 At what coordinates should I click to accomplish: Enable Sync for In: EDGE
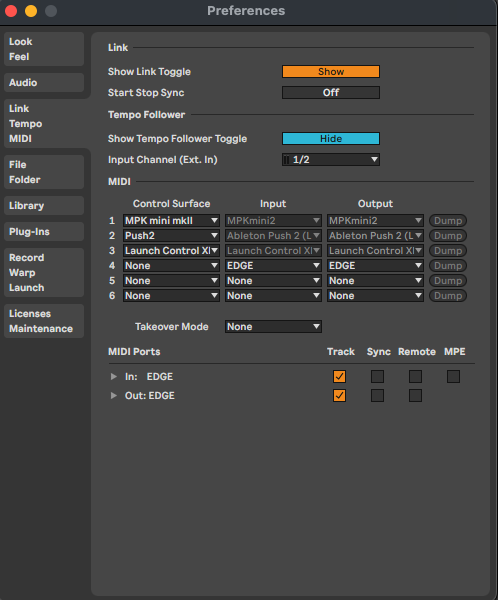tap(377, 377)
